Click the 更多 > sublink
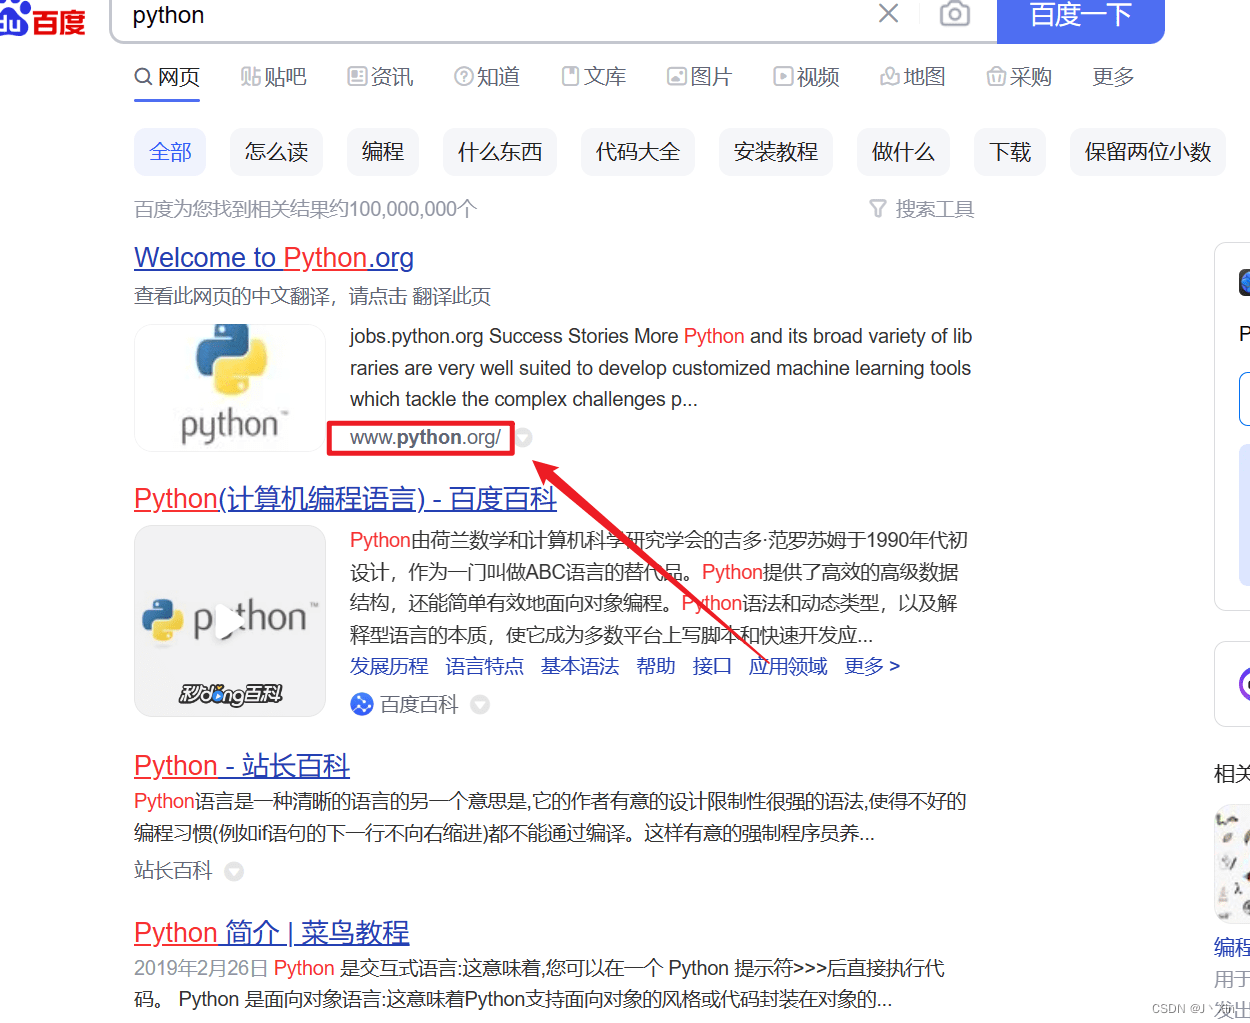1250x1023 pixels. tap(872, 666)
